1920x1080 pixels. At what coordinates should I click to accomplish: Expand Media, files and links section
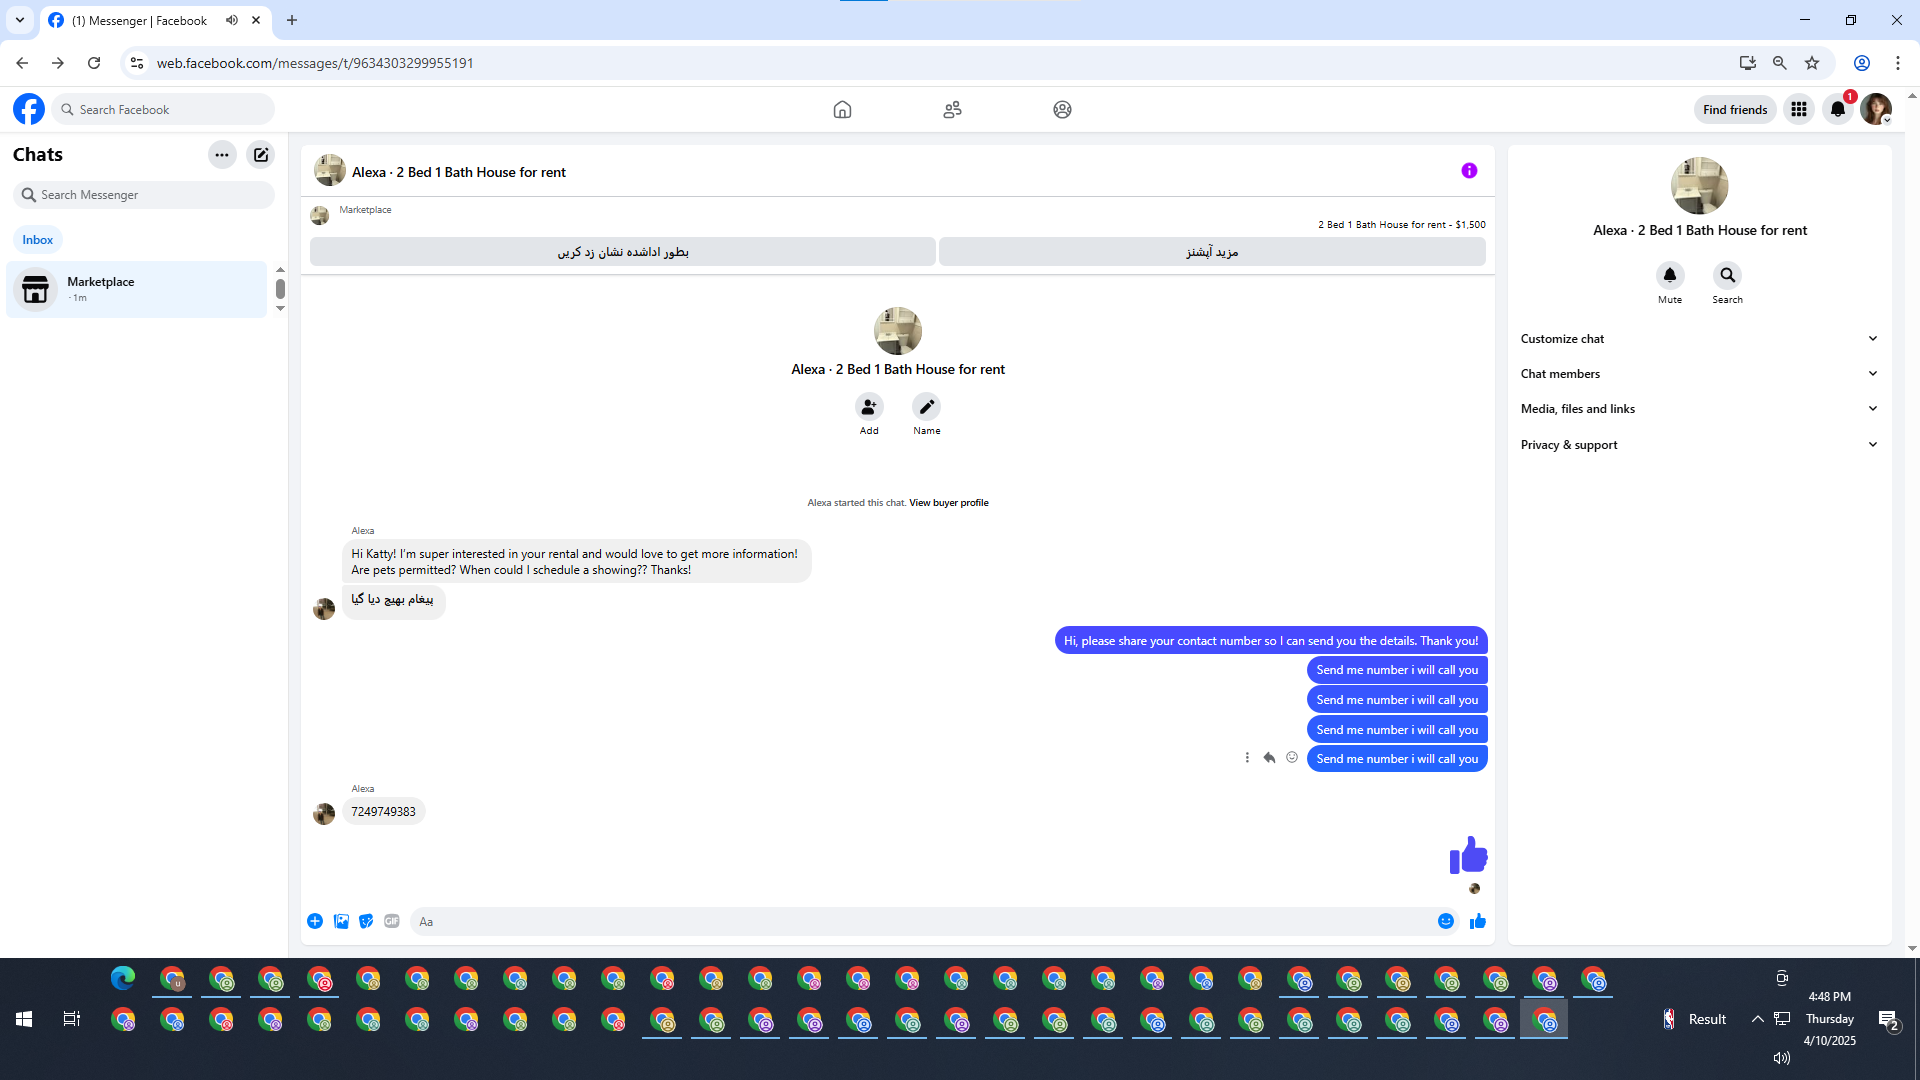(x=1698, y=409)
